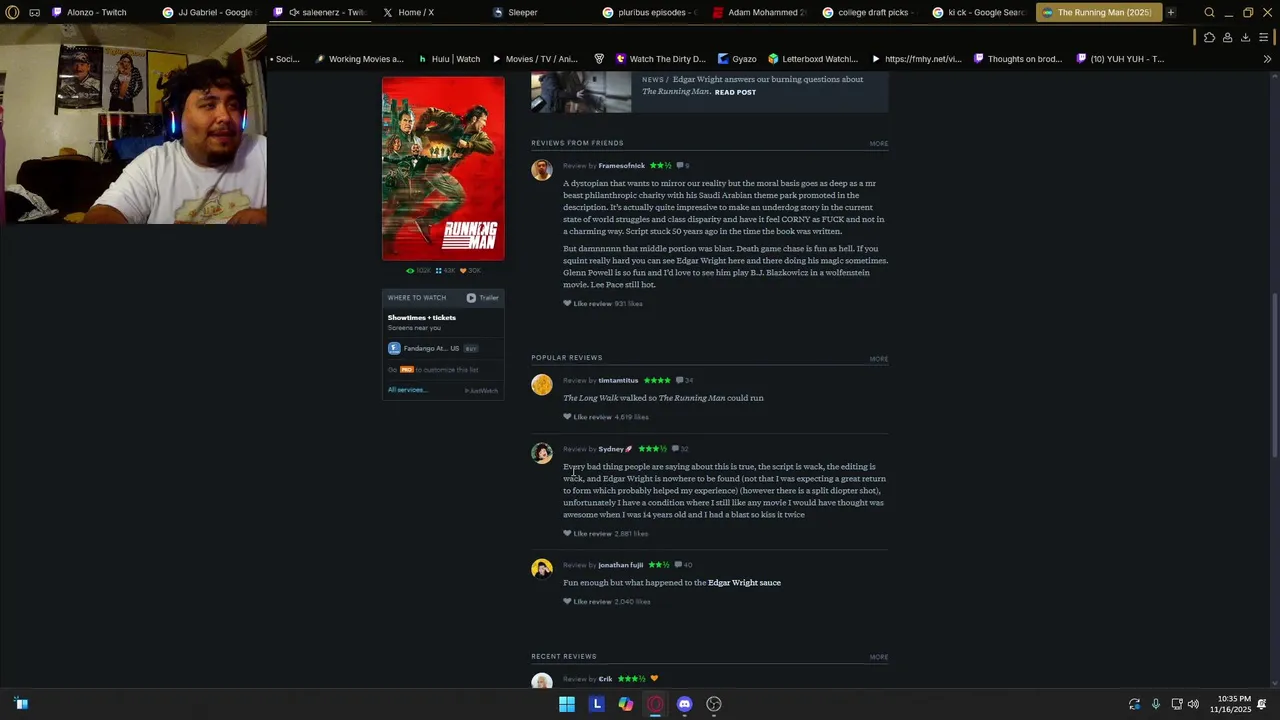
Task: Open the JustWatch link
Action: 481,391
